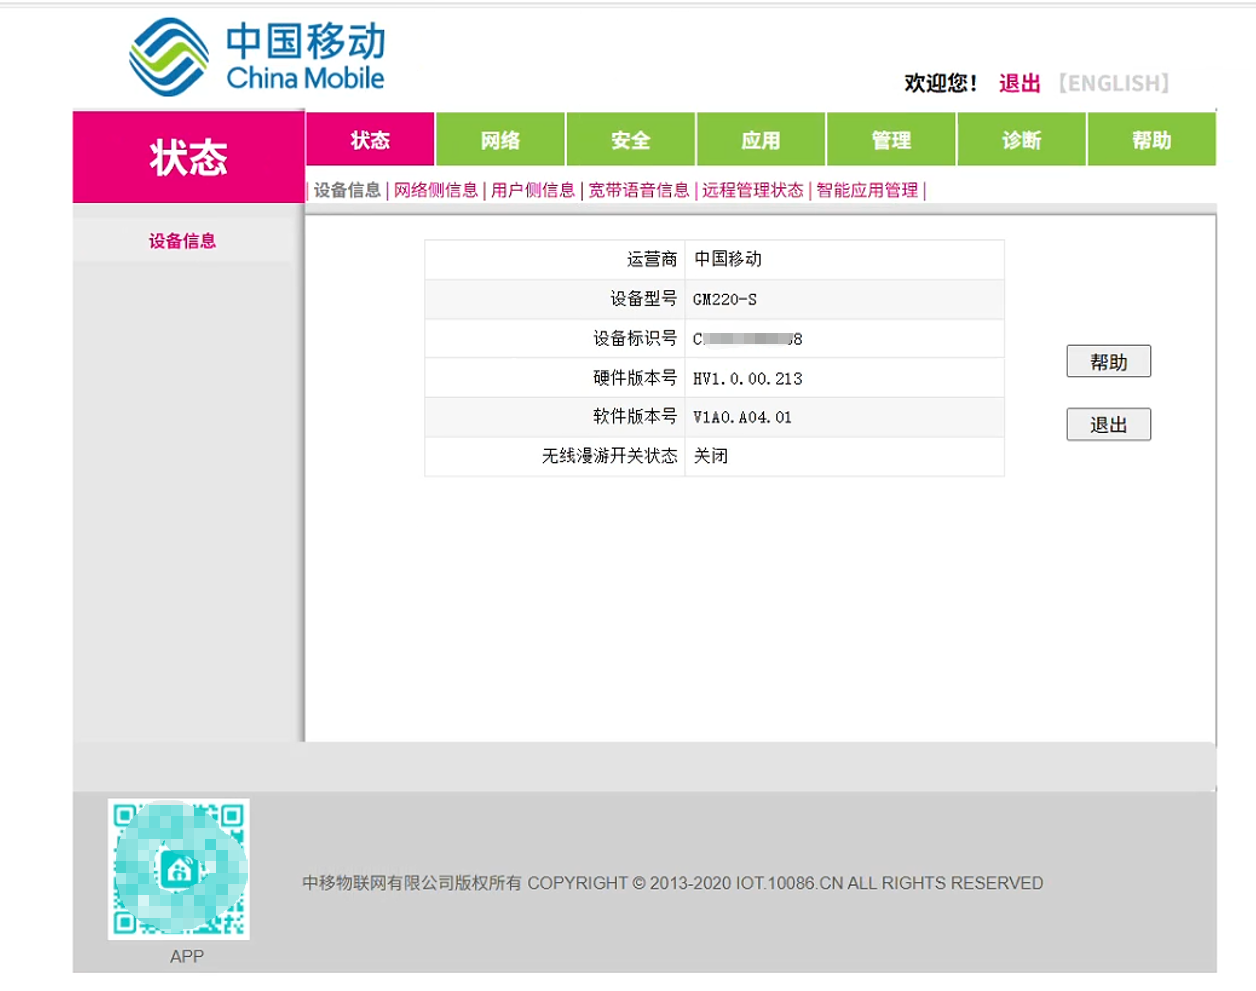1256x991 pixels.
Task: Go to the 管理 tab
Action: 891,140
